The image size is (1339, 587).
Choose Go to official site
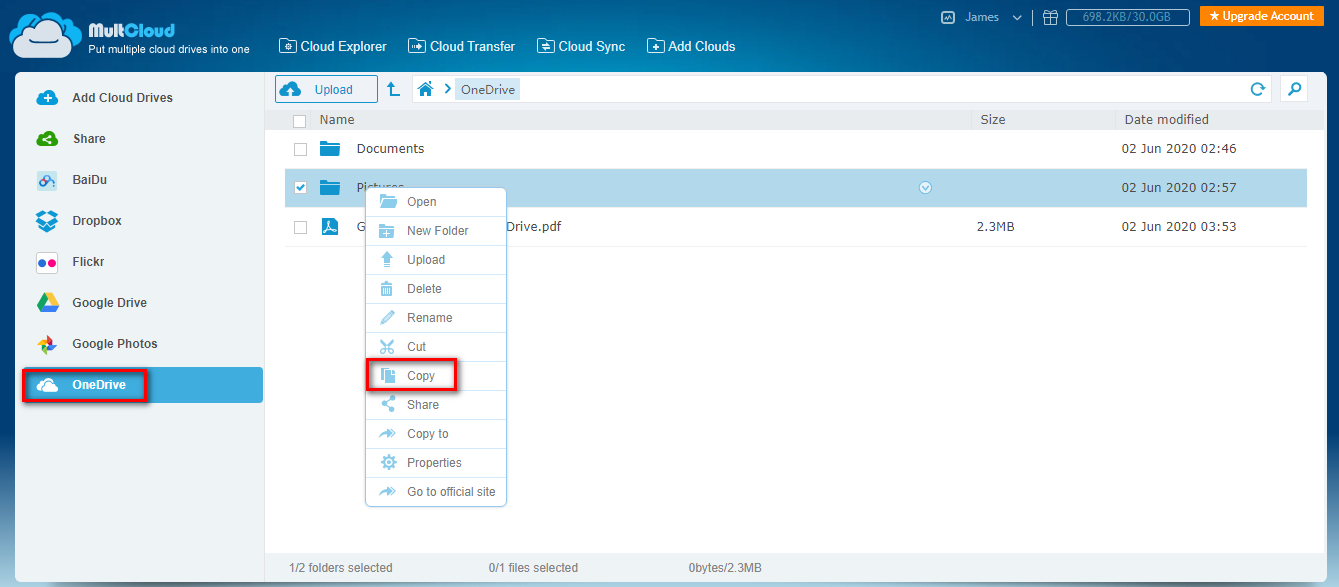[436, 492]
